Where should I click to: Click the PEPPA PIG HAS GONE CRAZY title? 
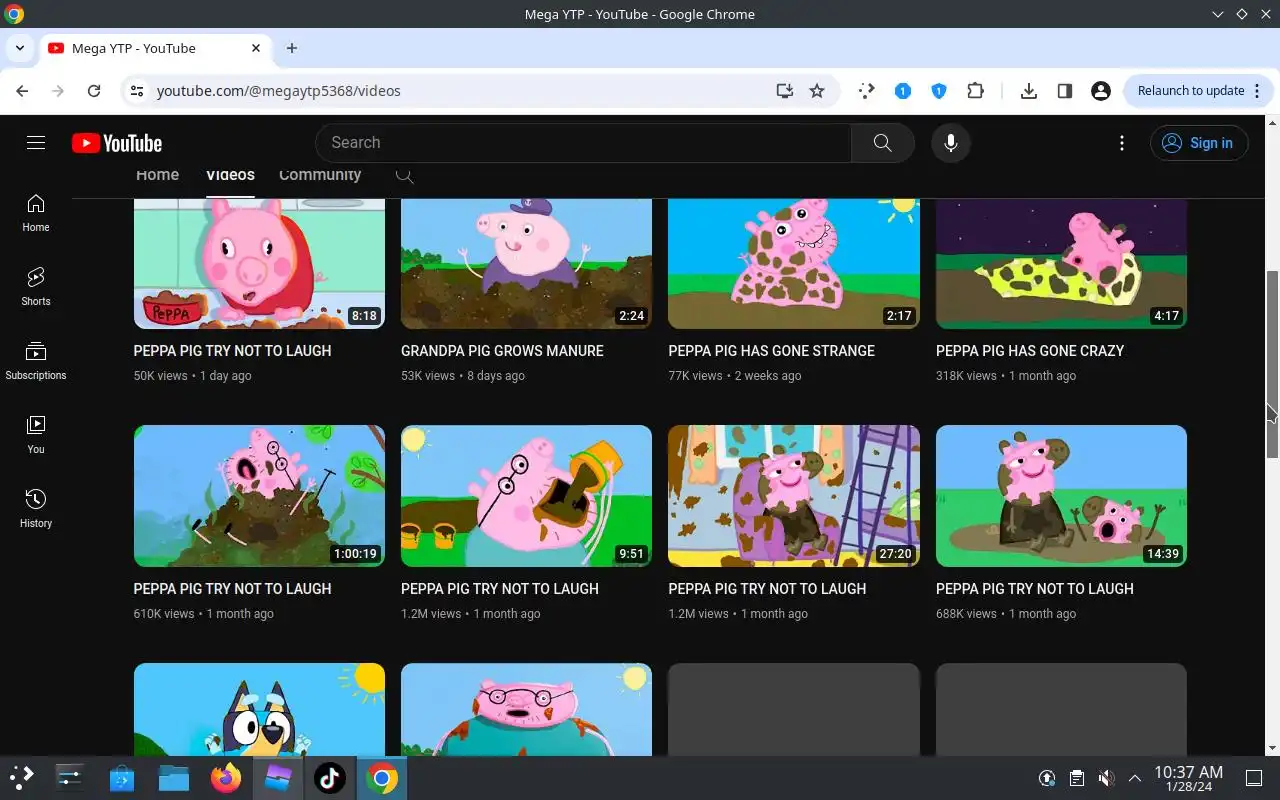tap(1030, 351)
